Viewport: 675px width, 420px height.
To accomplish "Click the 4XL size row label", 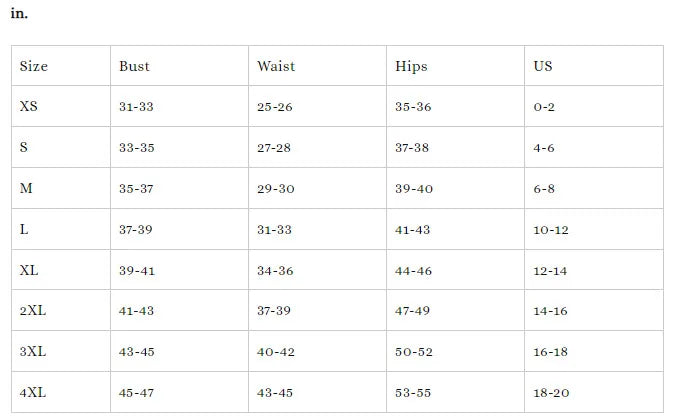I will click(33, 393).
